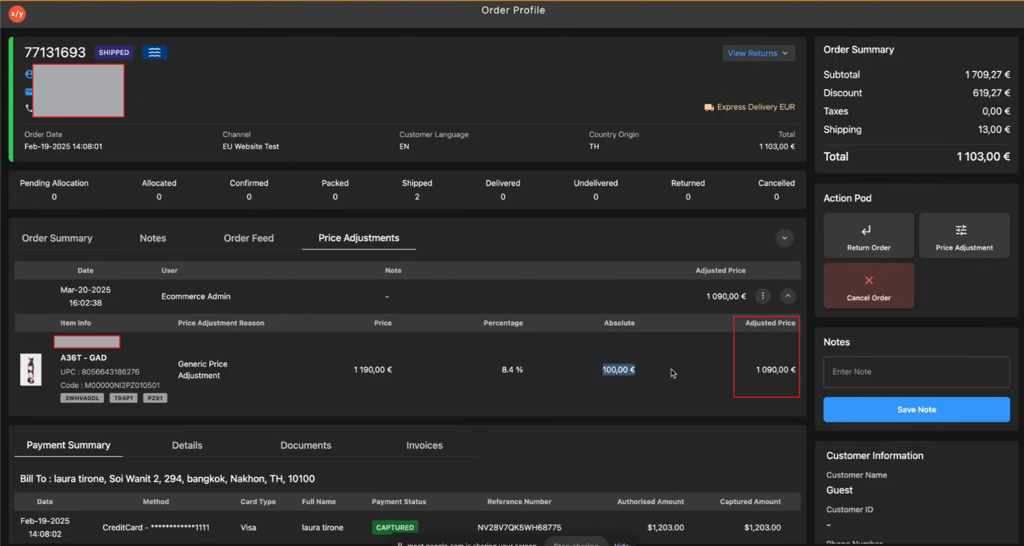Click the Ecommerce Admin user cell
Screen dimensions: 1024x546
pyautogui.click(x=196, y=296)
